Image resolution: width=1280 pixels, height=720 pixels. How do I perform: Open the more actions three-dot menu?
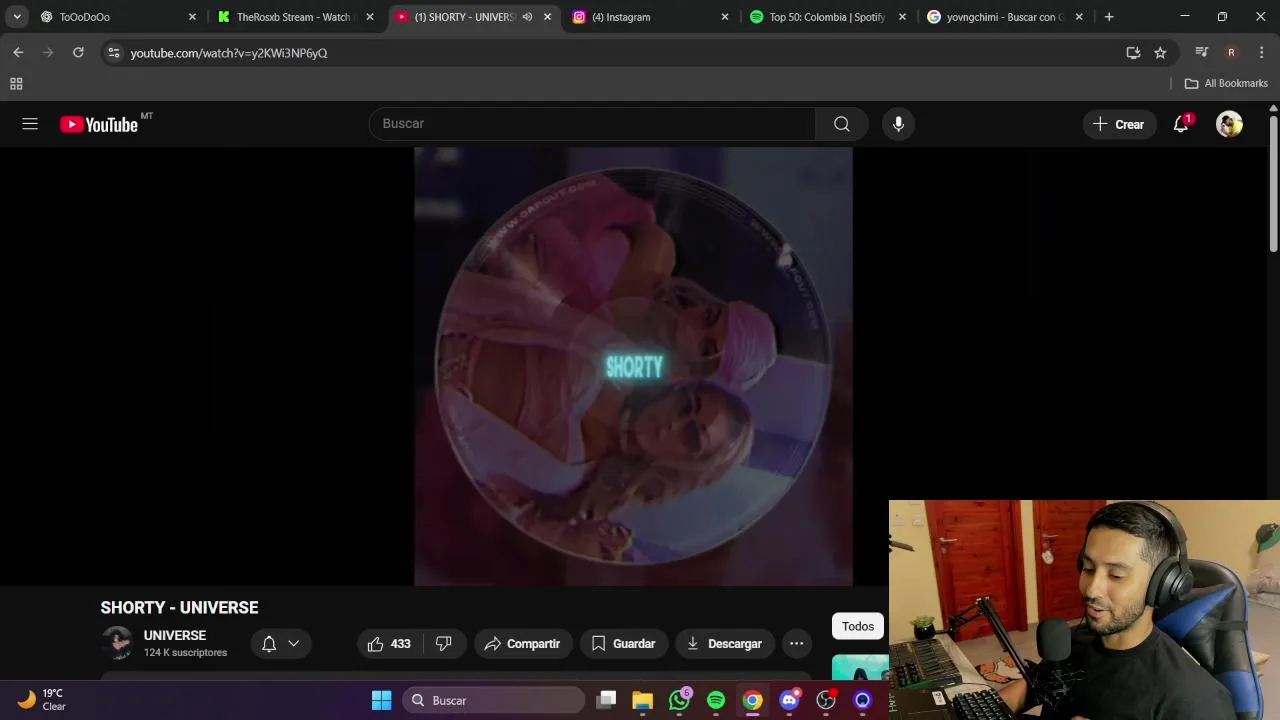[x=796, y=644]
